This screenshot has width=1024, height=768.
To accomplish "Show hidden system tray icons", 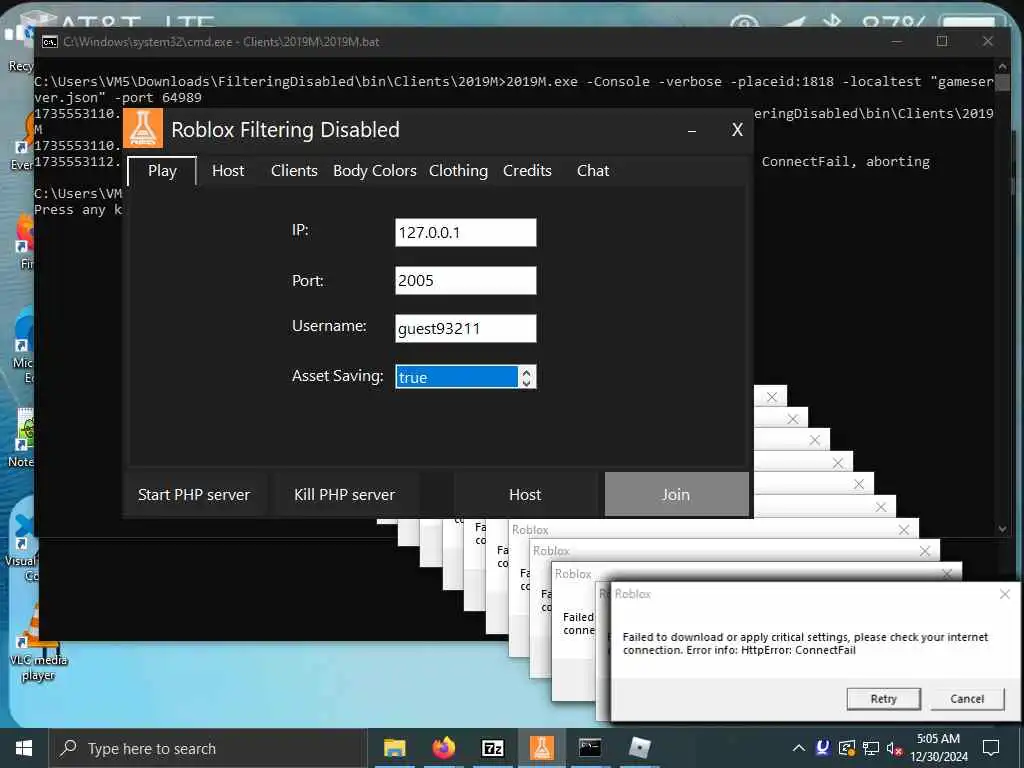I will pos(798,748).
